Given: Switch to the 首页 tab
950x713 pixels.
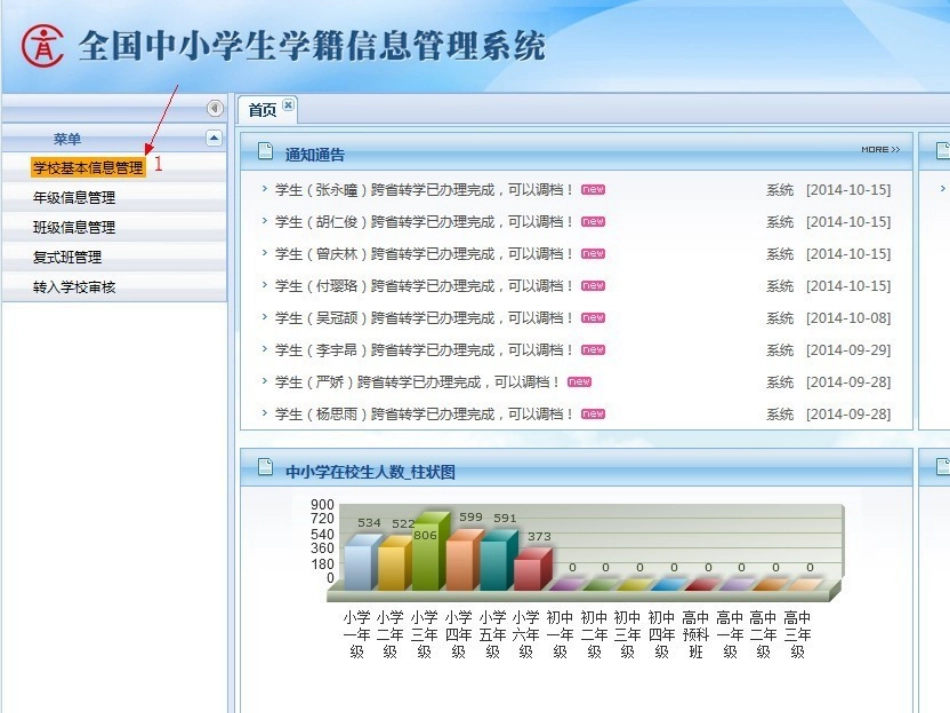Looking at the screenshot, I should click(262, 110).
